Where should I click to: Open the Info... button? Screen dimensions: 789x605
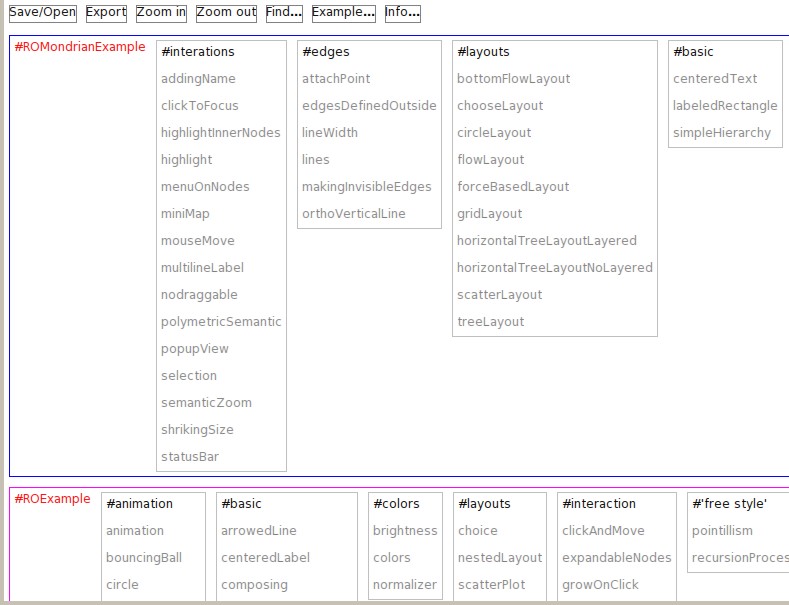[402, 13]
